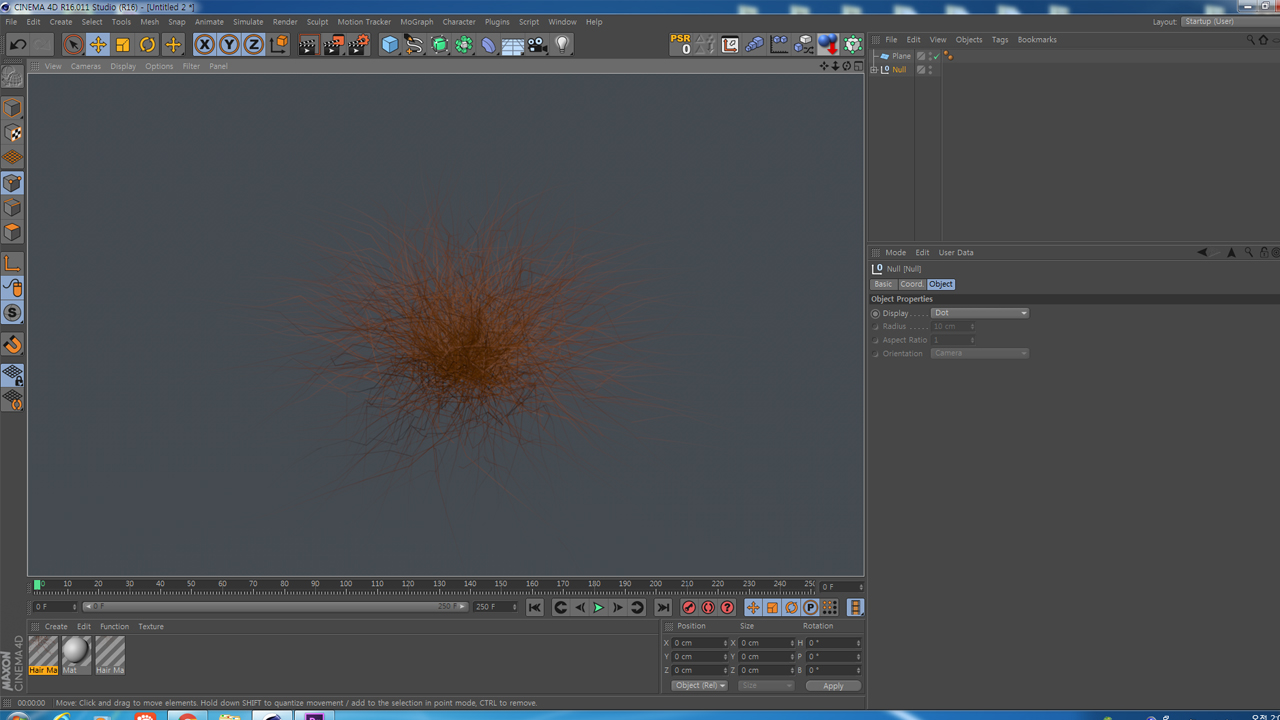The width and height of the screenshot is (1280, 720).
Task: Toggle the coordinate system icon
Action: tap(279, 44)
